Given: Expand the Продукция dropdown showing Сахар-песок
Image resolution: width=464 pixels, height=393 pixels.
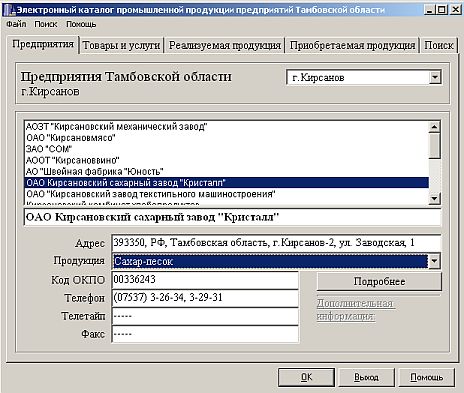Looking at the screenshot, I should [x=434, y=261].
